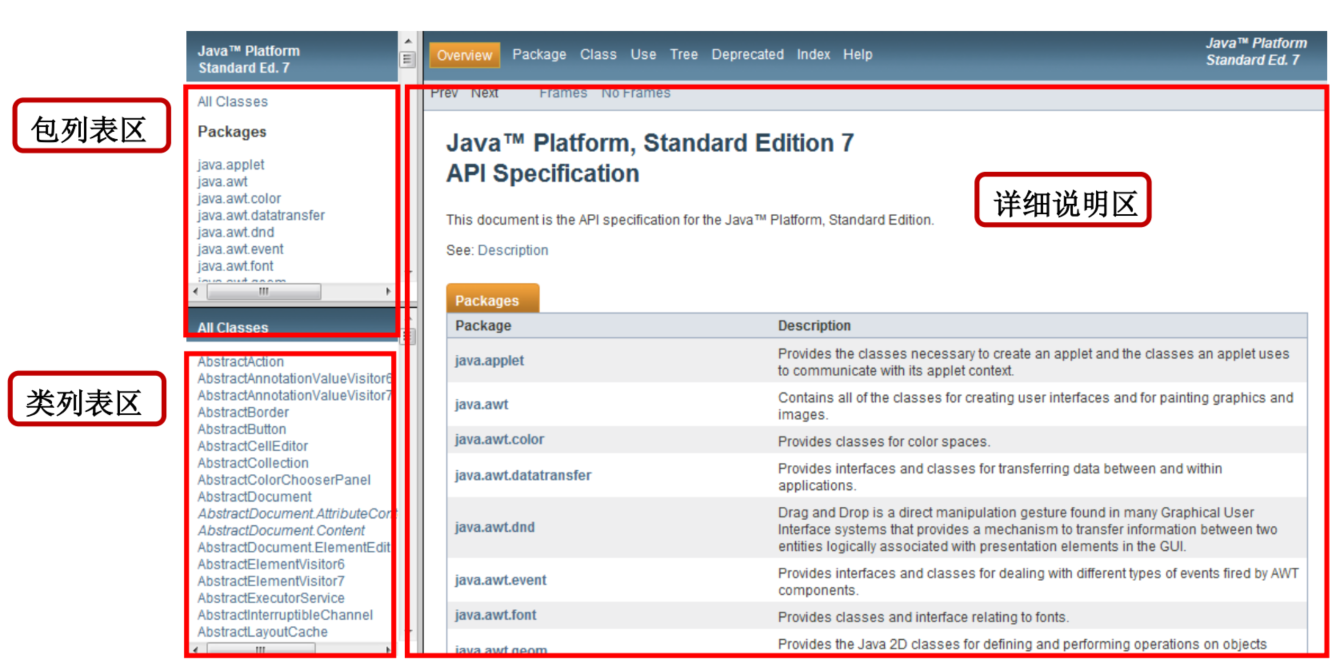Click the Prev link
Image resolution: width=1335 pixels, height=659 pixels.
(x=444, y=93)
